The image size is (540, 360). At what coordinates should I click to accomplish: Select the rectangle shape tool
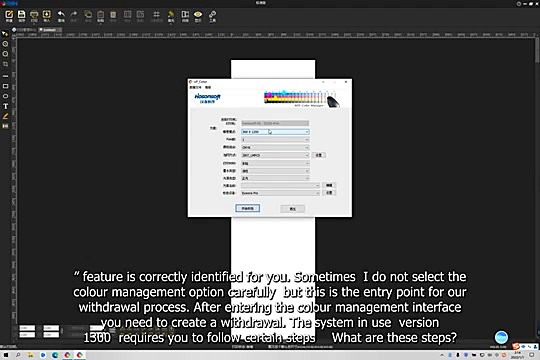tap(5, 86)
